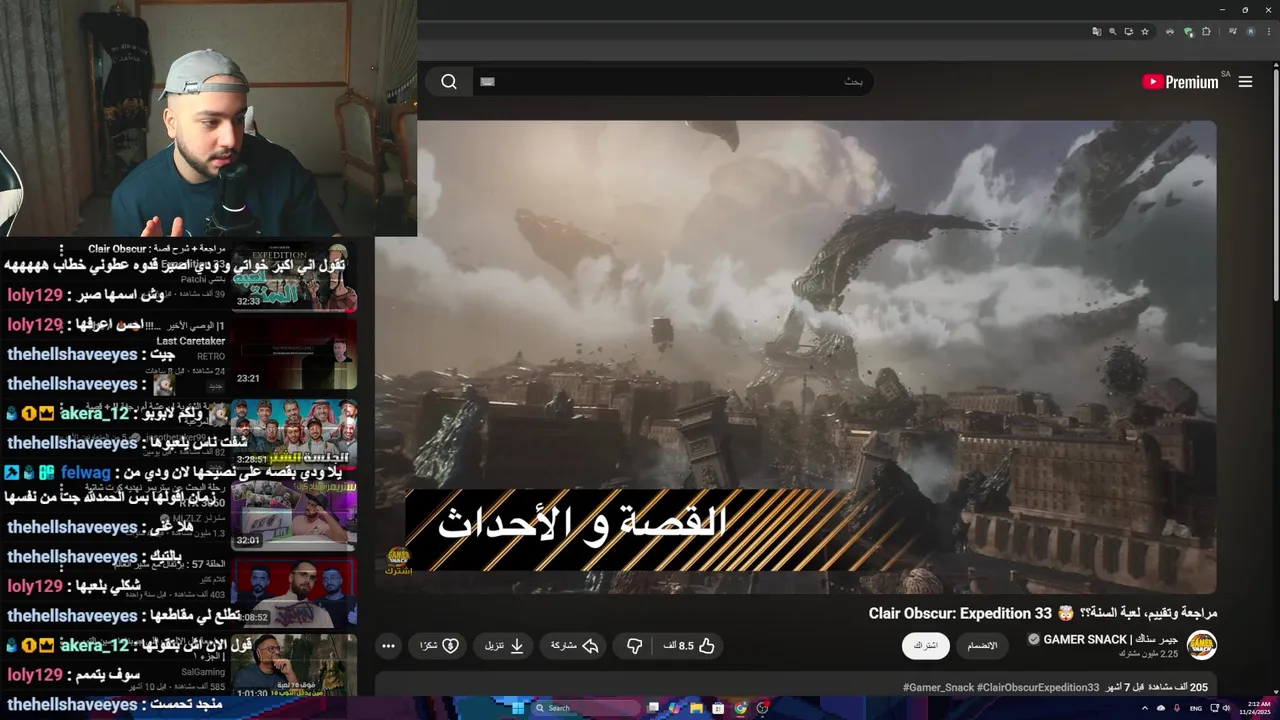1280x720 pixels.
Task: Open File Explorer from the taskbar
Action: coord(696,708)
